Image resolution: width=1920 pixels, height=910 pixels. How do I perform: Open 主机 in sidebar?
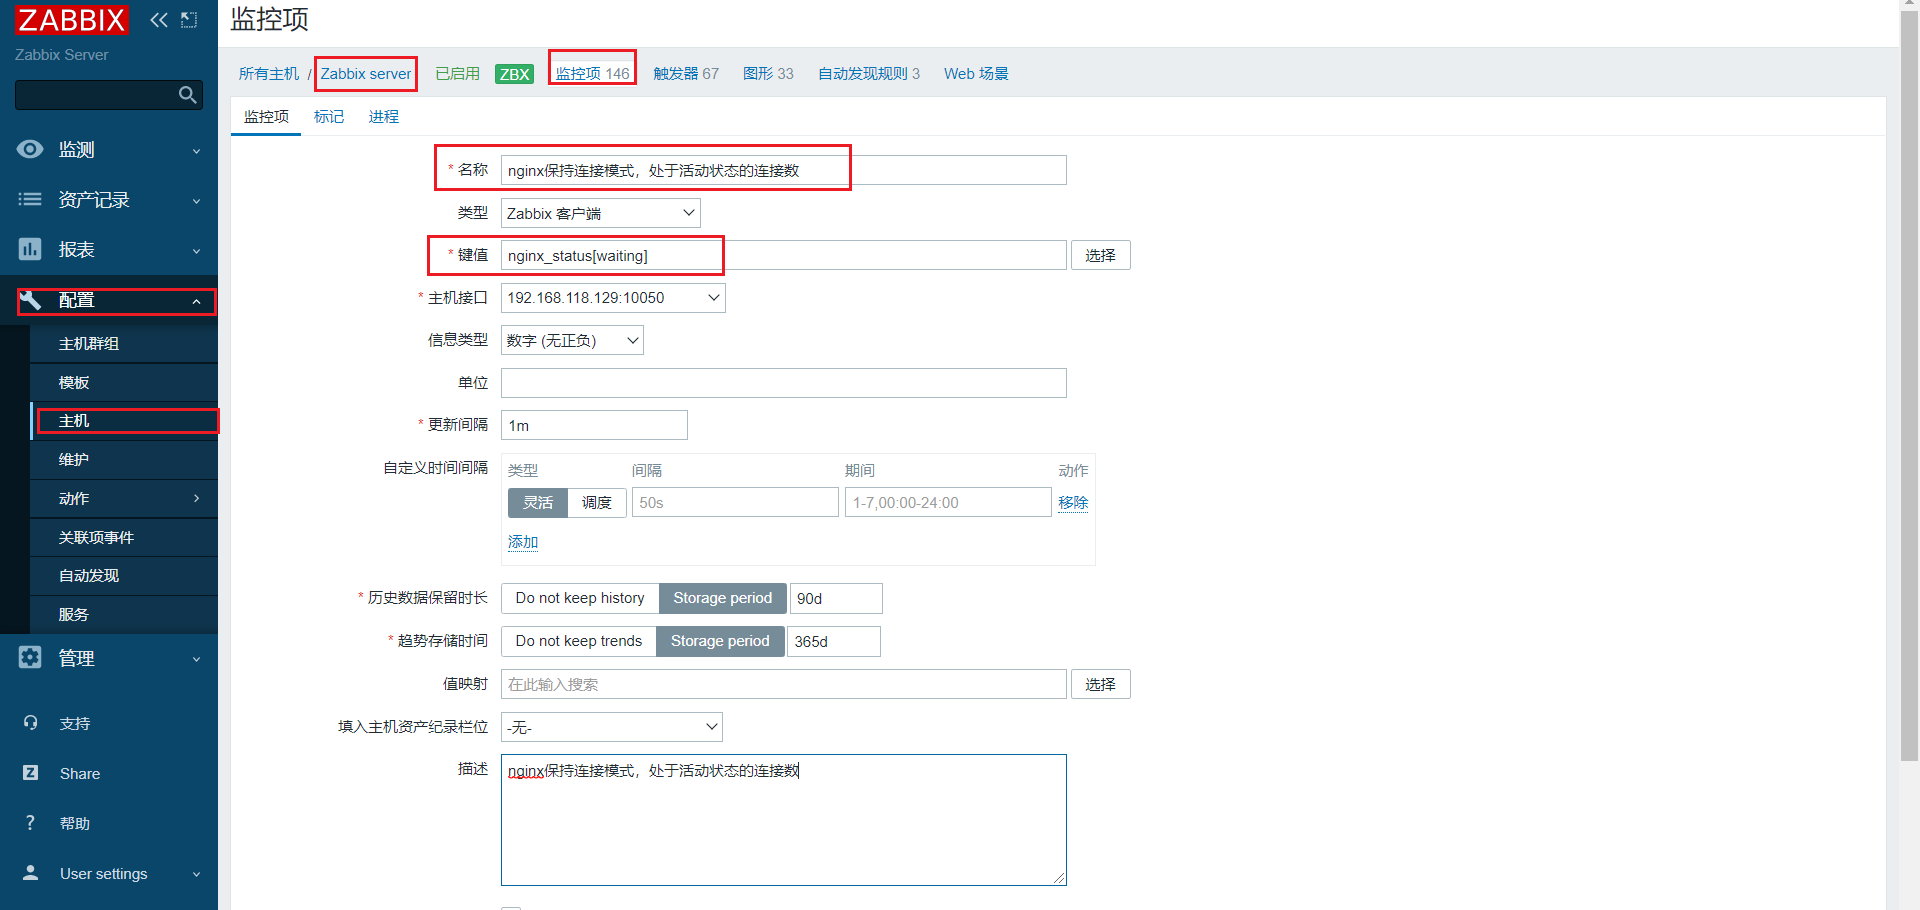[124, 421]
